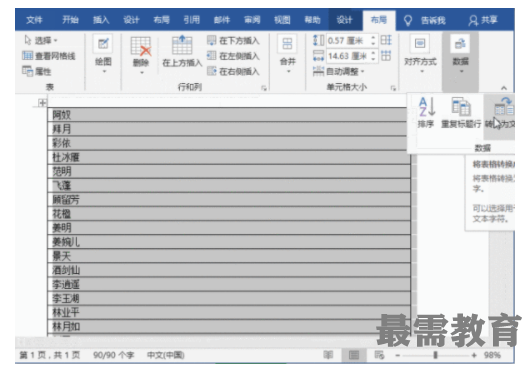Click the column width field 14.63 厘米
This screenshot has height=370, width=528.
(x=348, y=56)
